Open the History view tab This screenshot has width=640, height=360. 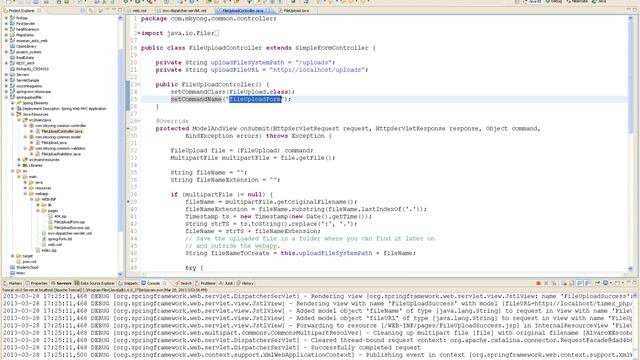pos(245,283)
